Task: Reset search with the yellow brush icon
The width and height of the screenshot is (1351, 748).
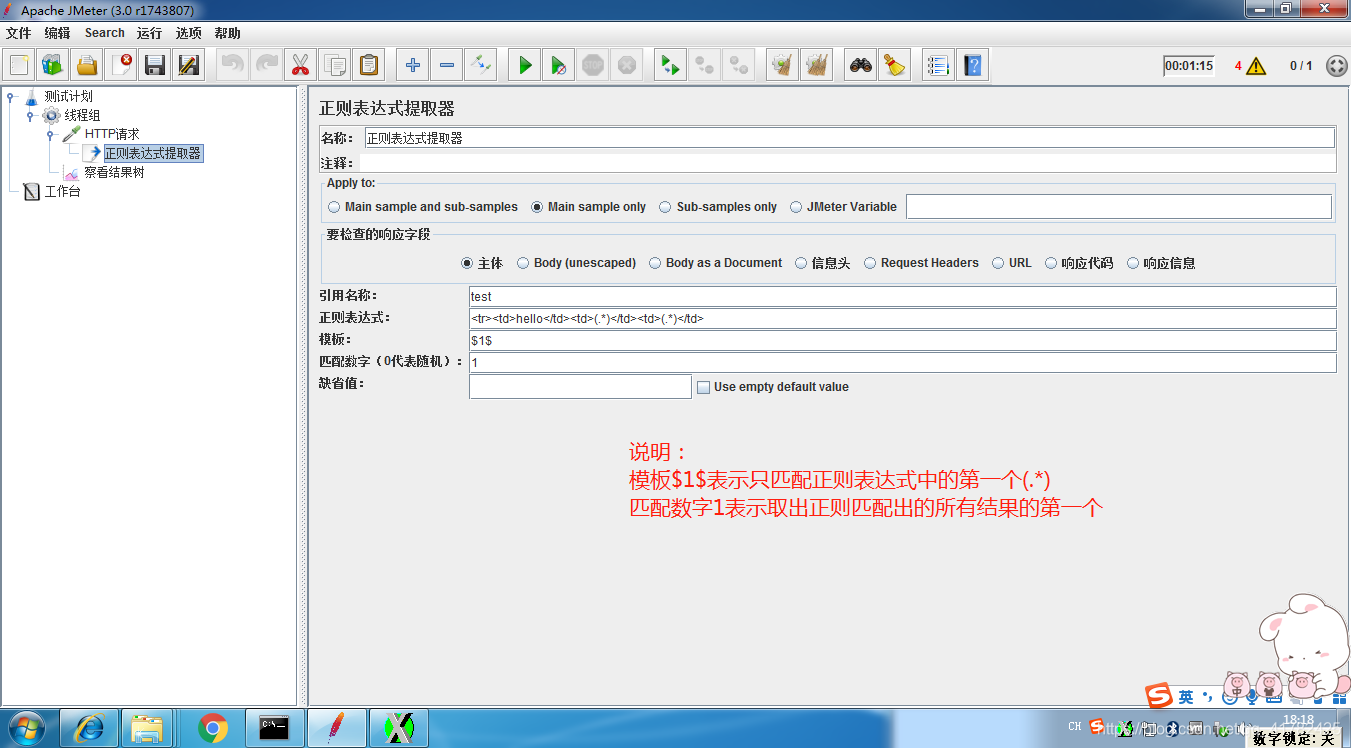Action: (895, 66)
